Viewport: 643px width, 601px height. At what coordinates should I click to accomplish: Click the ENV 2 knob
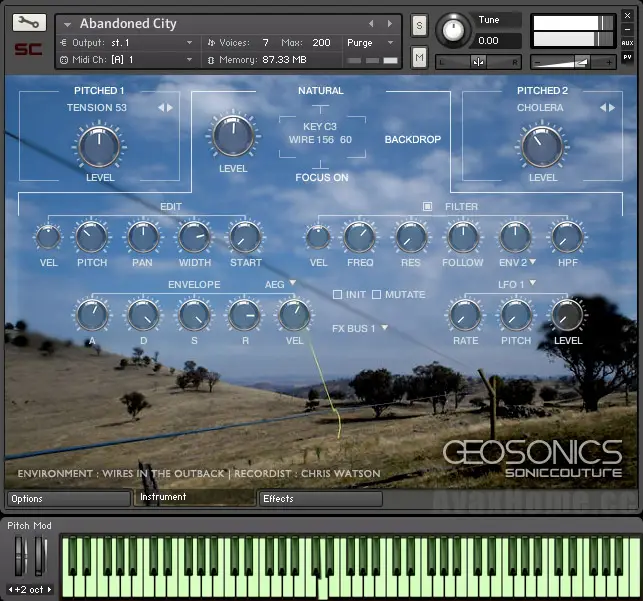click(x=515, y=237)
